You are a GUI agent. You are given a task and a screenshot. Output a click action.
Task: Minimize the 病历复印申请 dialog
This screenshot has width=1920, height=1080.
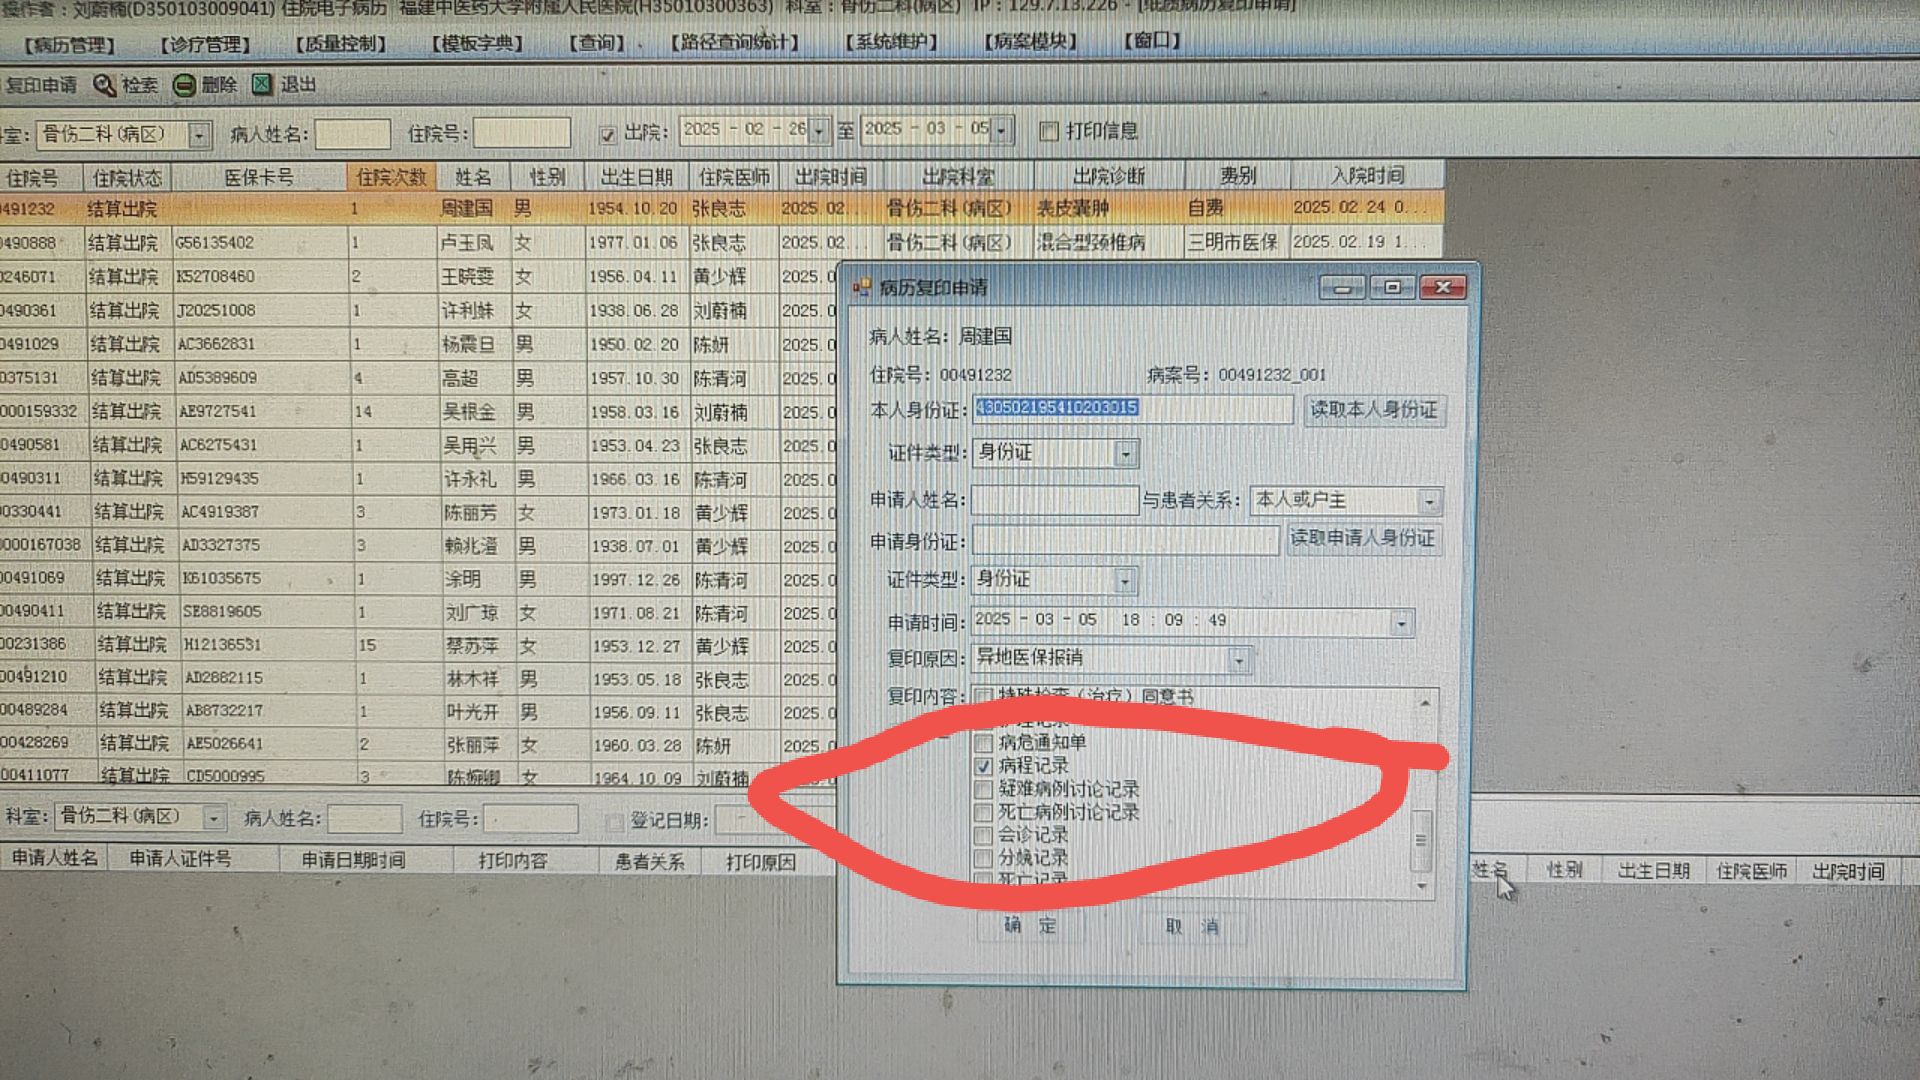coord(1342,288)
